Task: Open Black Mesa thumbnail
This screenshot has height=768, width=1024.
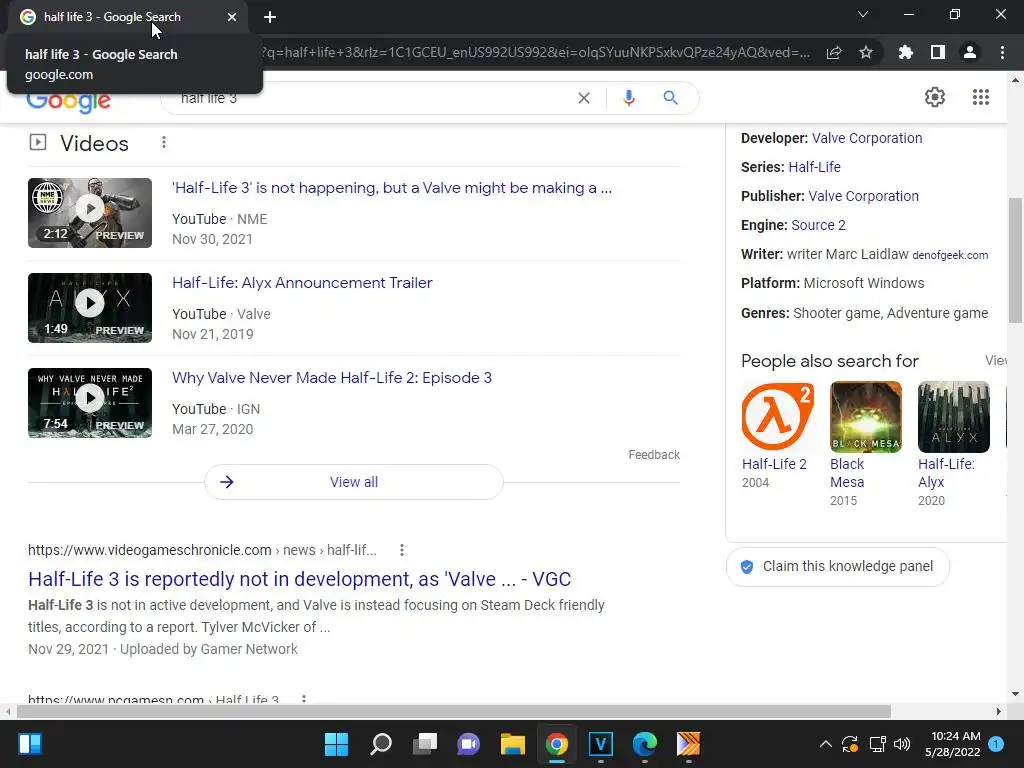Action: pos(865,417)
